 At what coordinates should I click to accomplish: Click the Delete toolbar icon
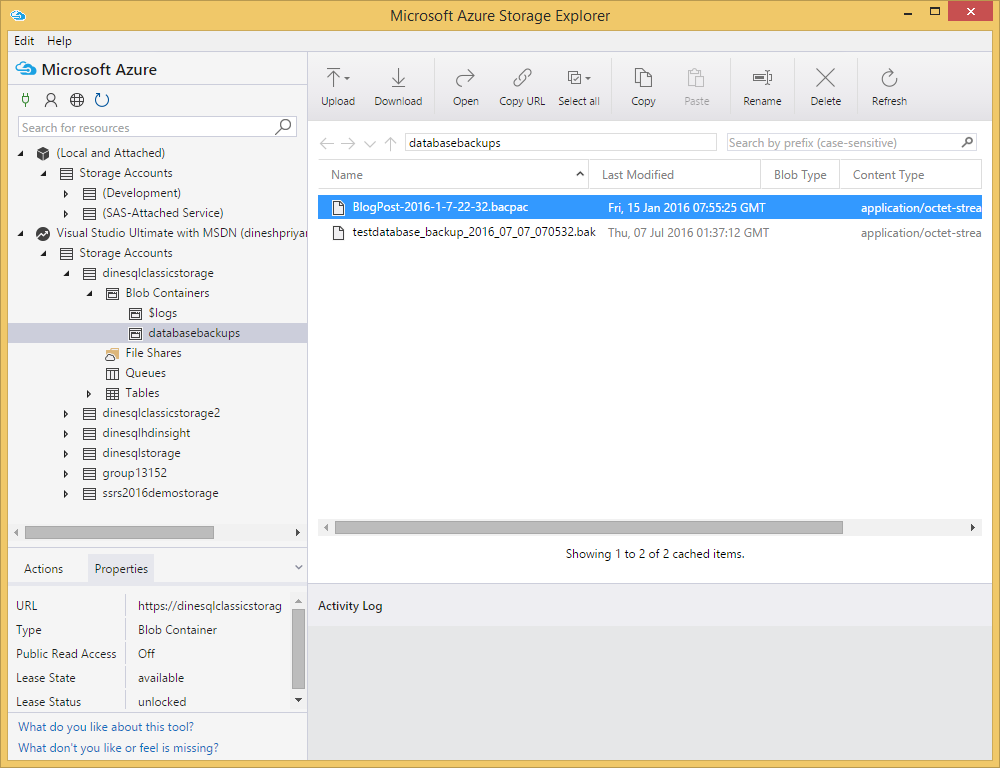pyautogui.click(x=825, y=78)
